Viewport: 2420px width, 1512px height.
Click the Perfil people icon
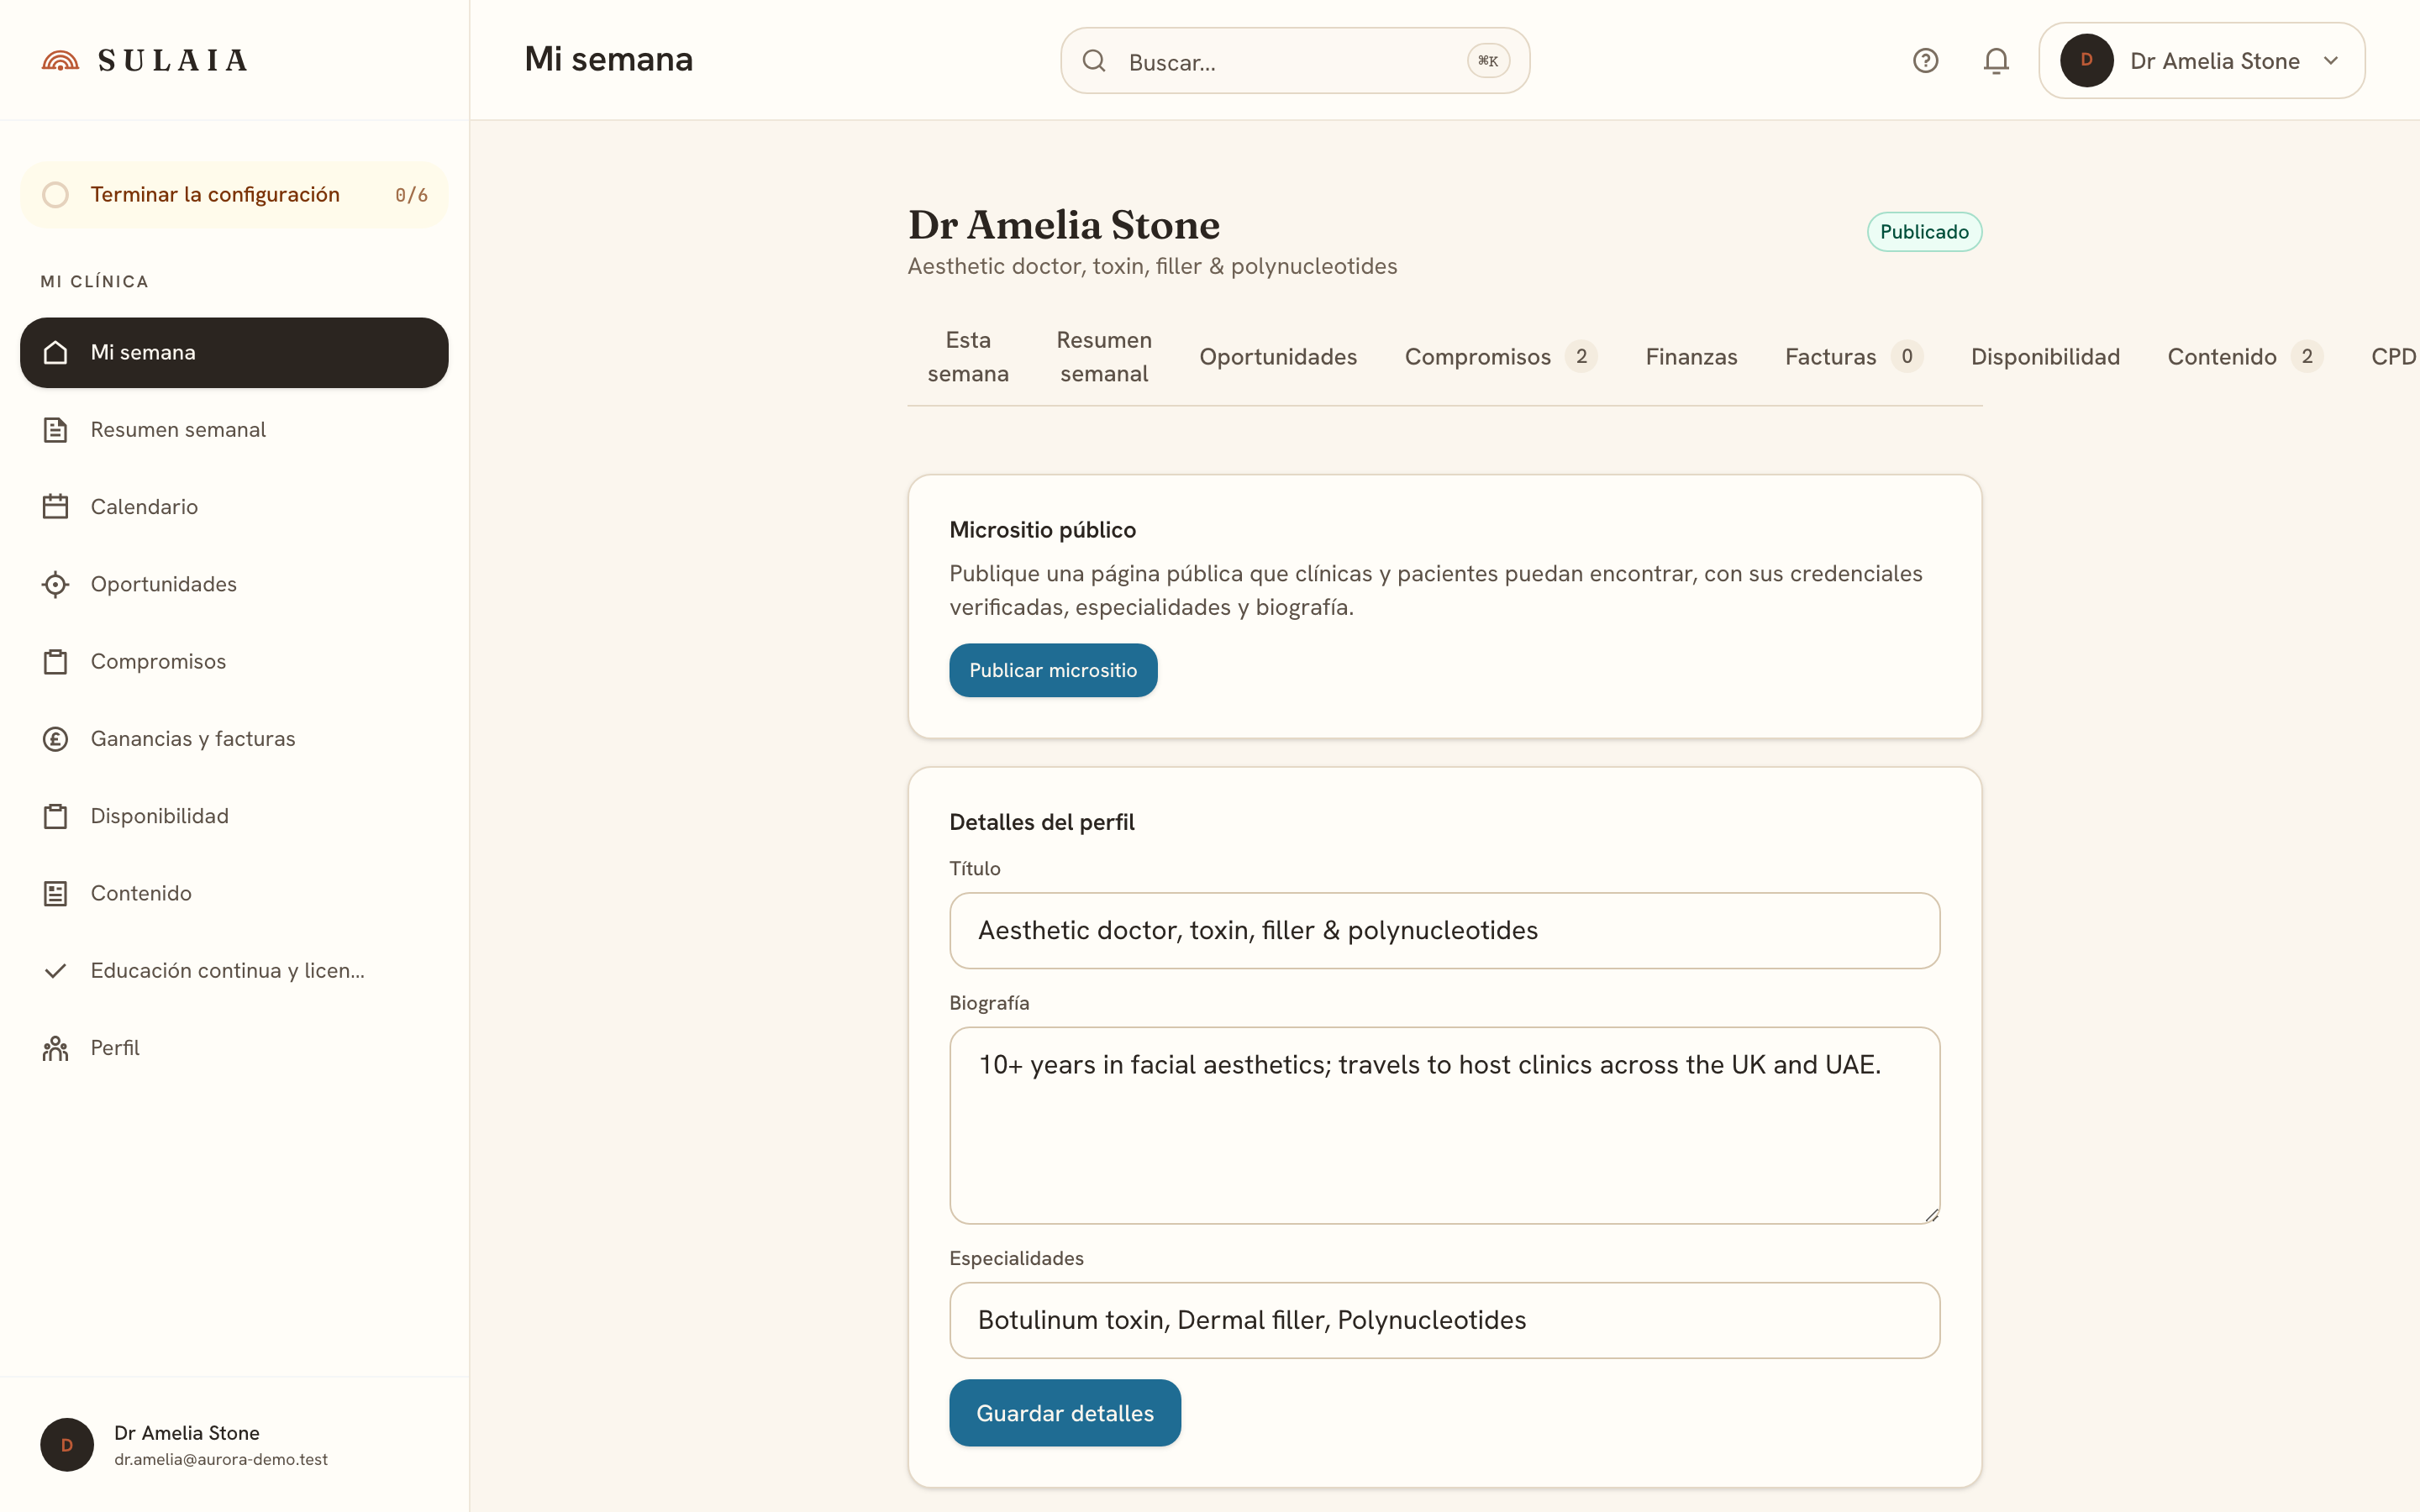56,1048
